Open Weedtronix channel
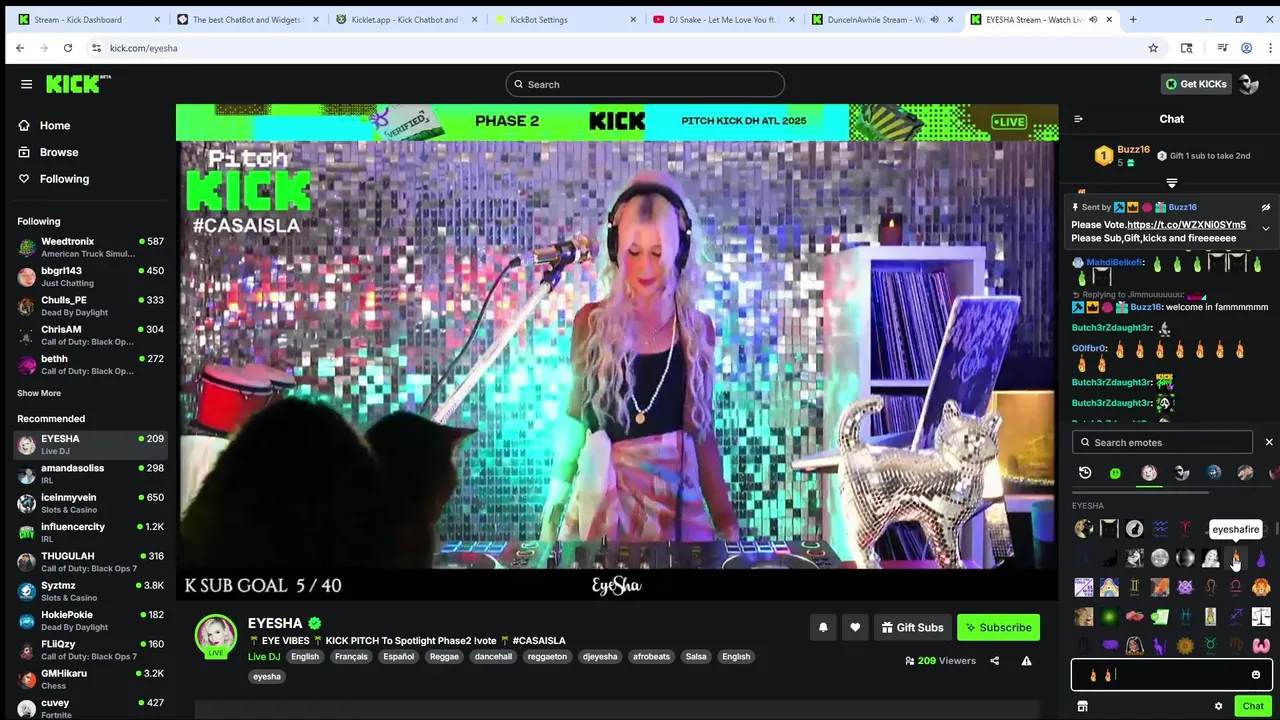Screen dimensions: 1280x720 click(x=90, y=247)
